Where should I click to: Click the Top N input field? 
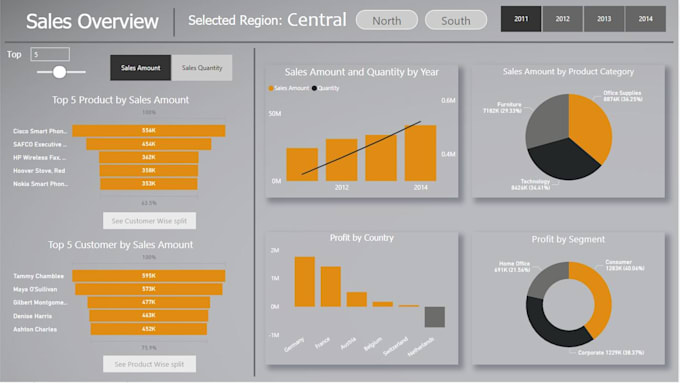tap(50, 54)
